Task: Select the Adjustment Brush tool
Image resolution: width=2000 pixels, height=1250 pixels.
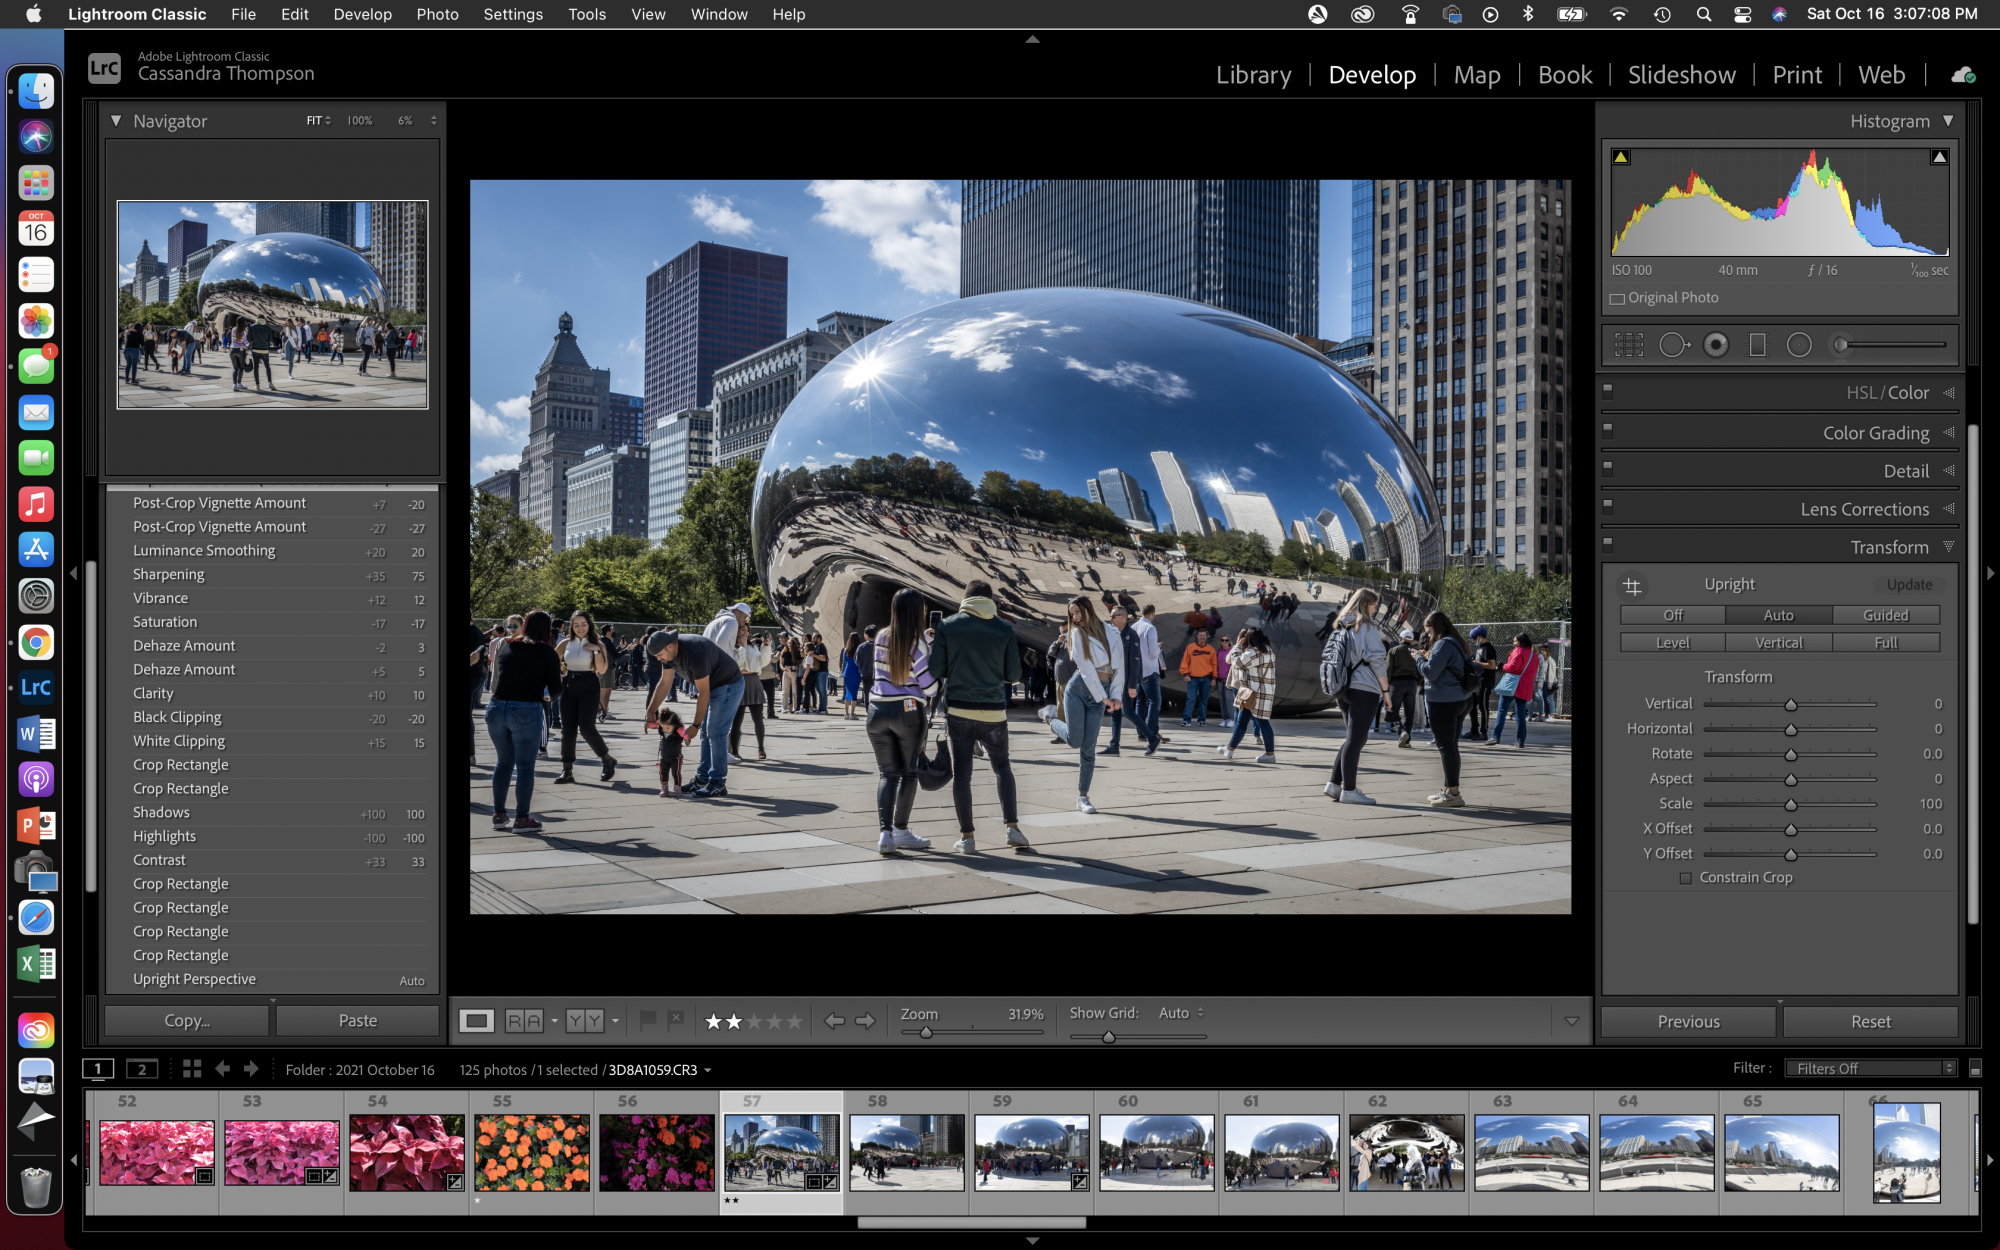Action: coord(1888,345)
